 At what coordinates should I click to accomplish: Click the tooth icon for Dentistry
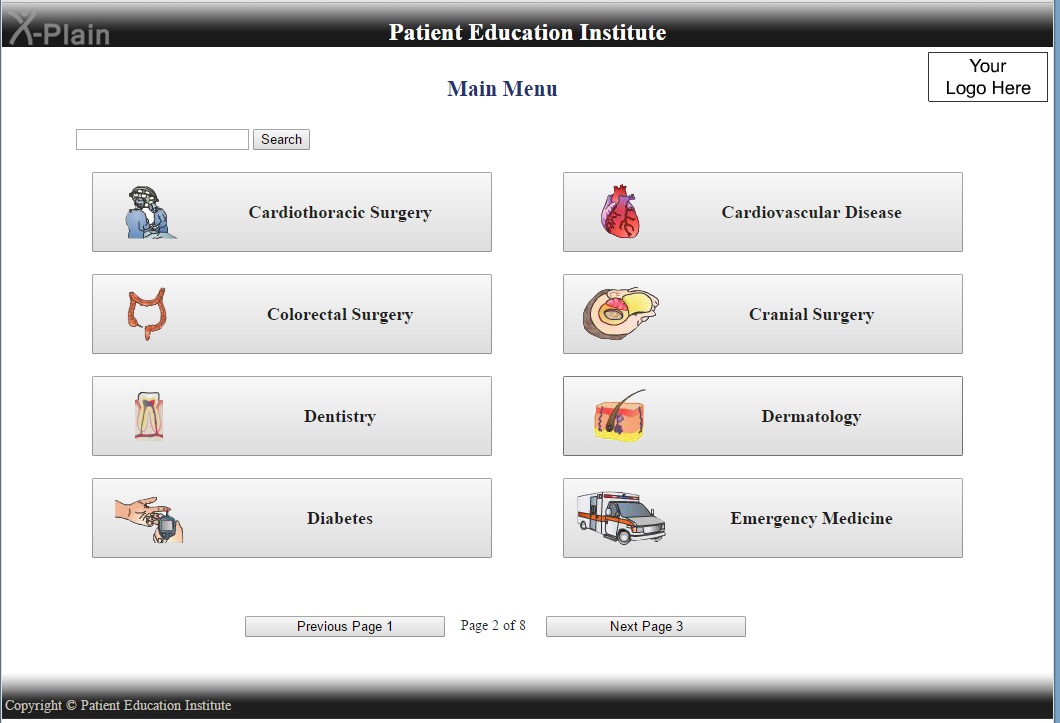pos(149,416)
